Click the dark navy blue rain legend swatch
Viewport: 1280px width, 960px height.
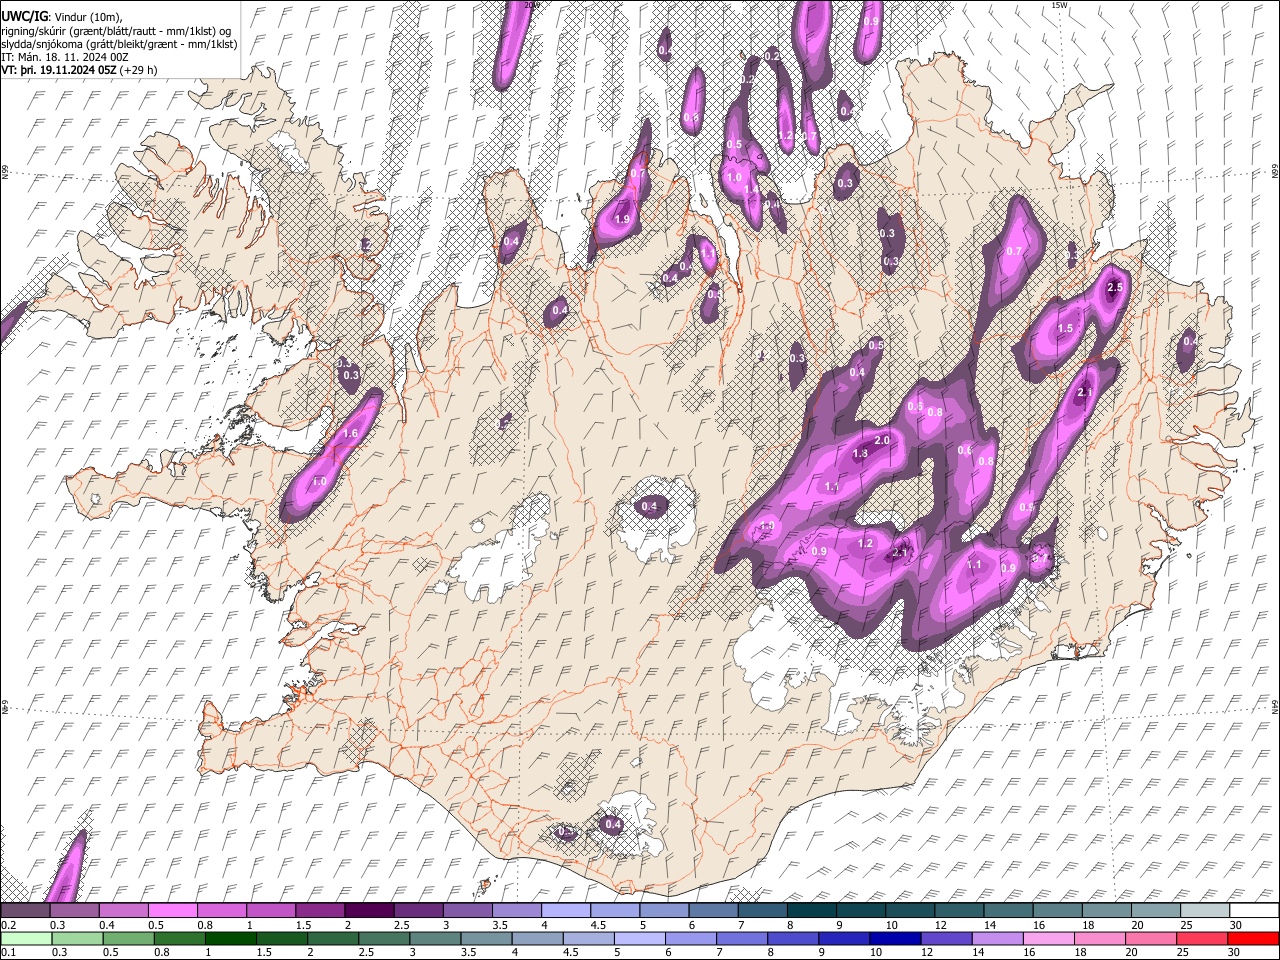pos(895,938)
